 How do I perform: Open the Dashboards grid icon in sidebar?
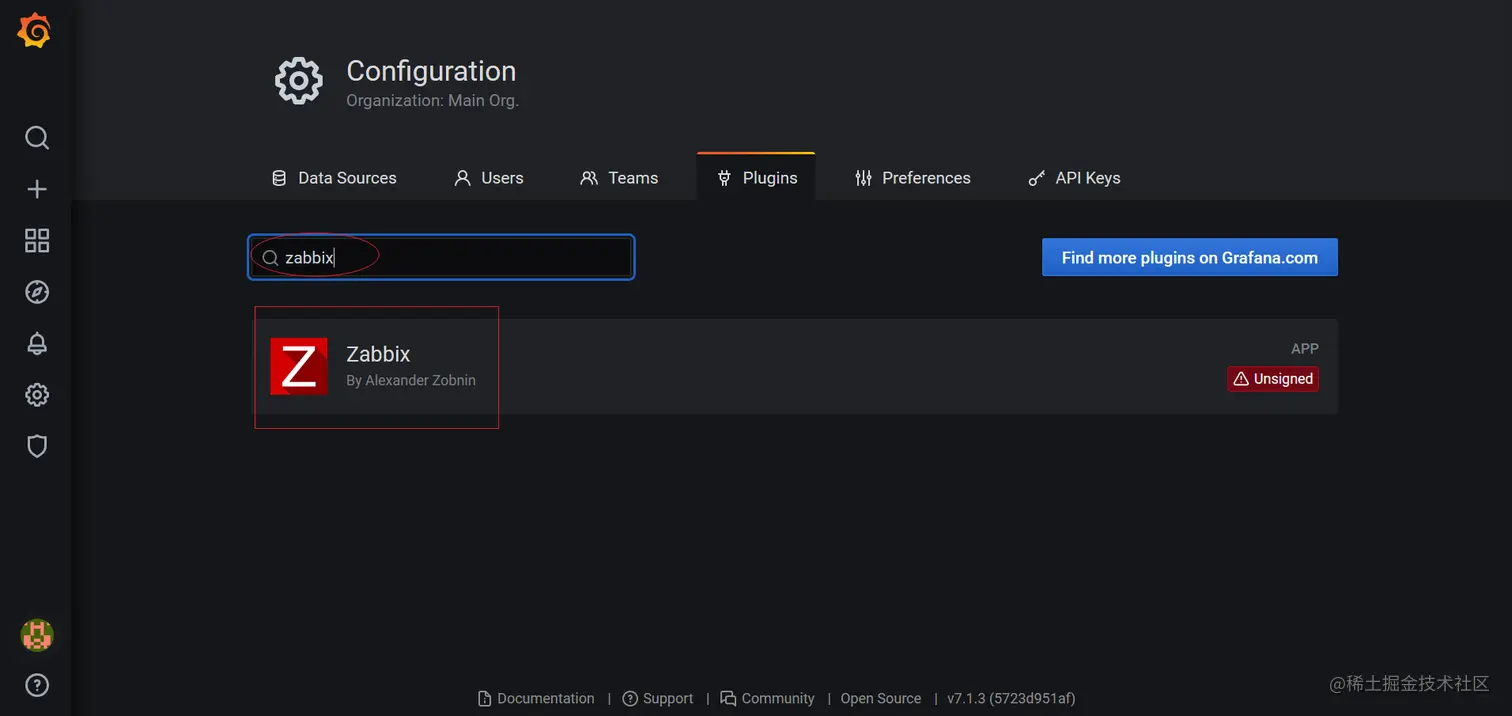(x=36, y=240)
